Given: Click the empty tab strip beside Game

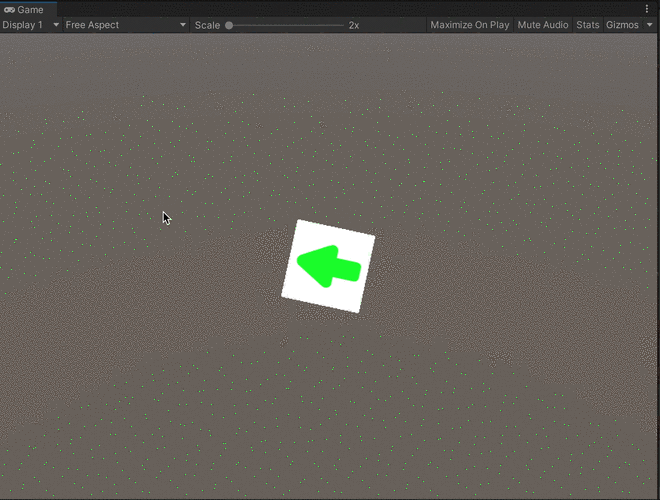Looking at the screenshot, I should pos(300,9).
